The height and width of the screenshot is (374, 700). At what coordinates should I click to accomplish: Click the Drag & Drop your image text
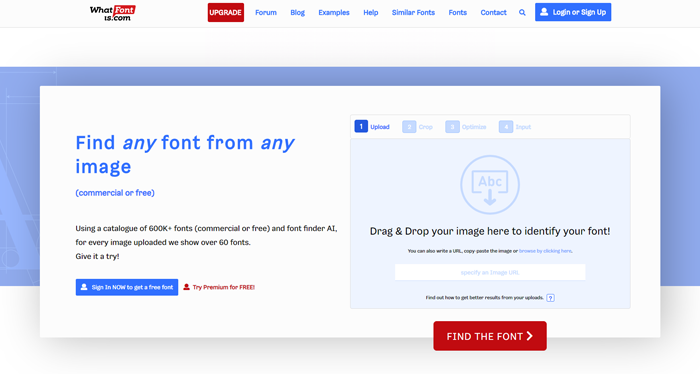click(490, 231)
